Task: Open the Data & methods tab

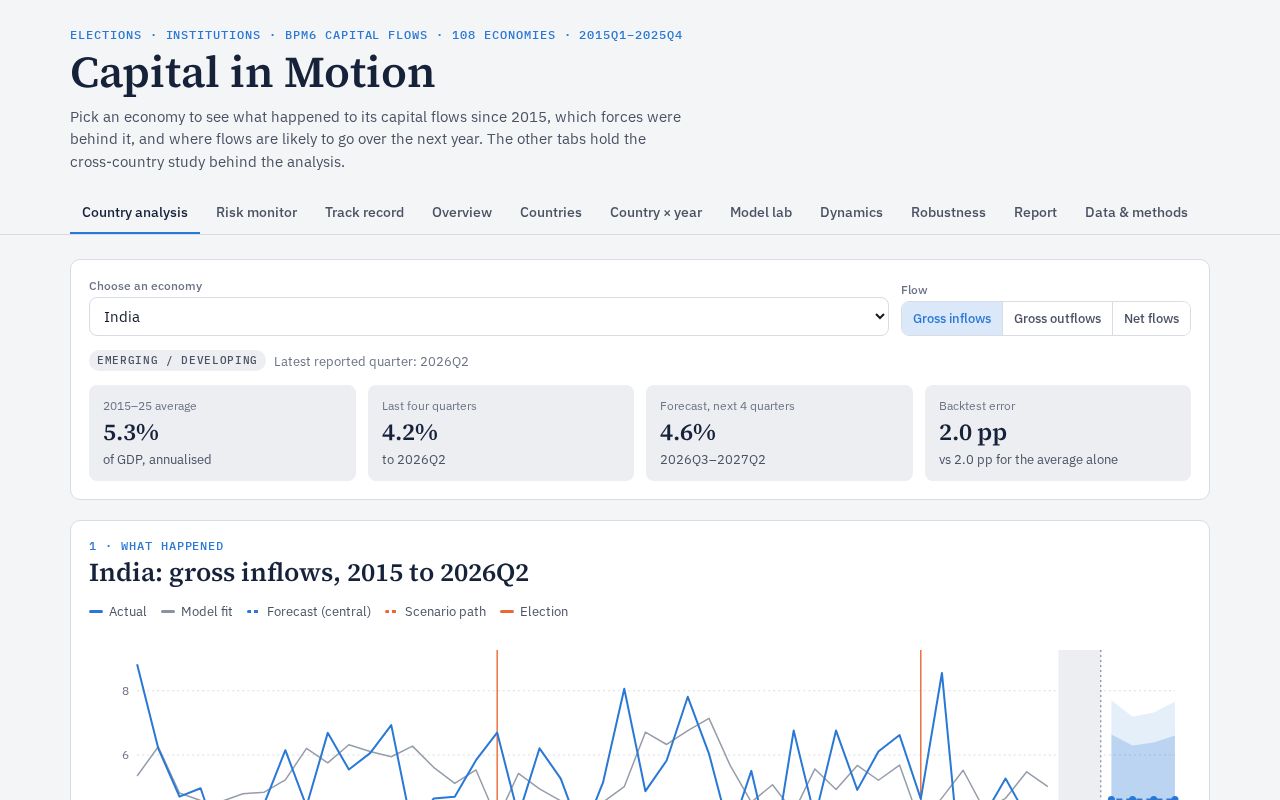Action: click(1136, 212)
